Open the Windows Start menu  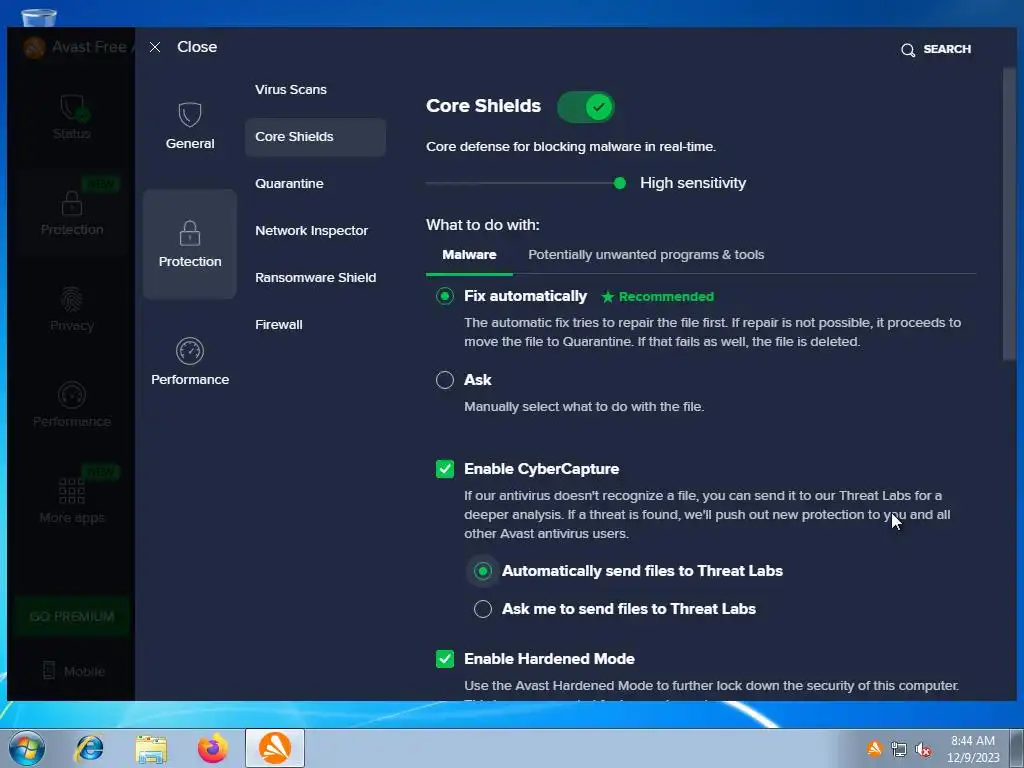point(27,748)
